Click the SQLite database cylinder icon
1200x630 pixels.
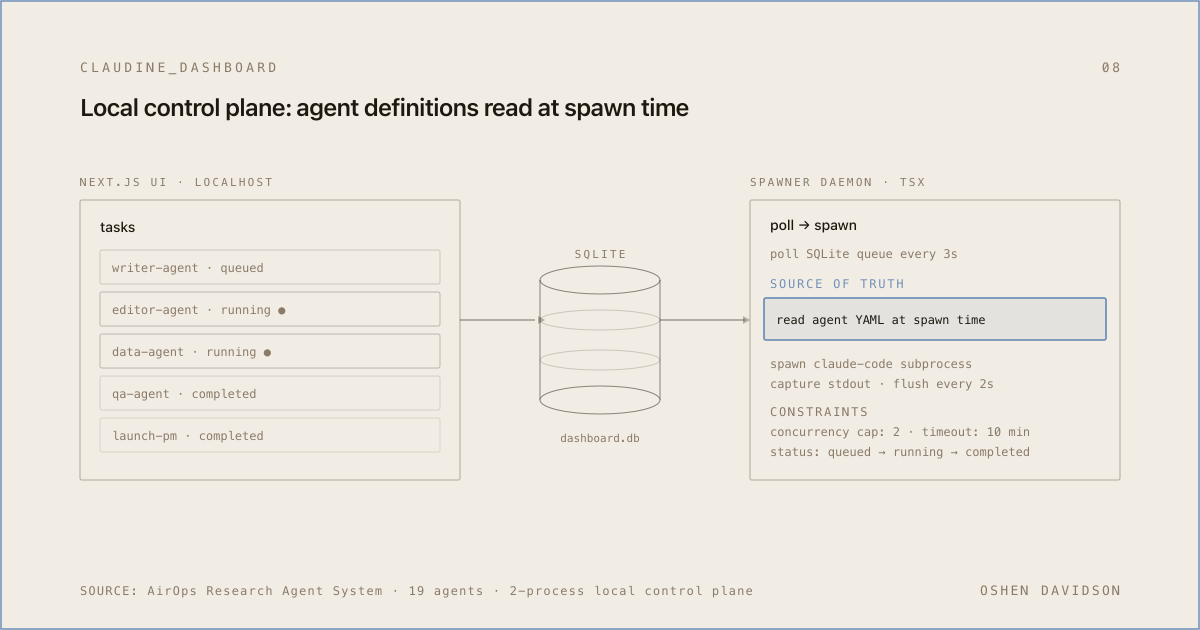pyautogui.click(x=600, y=340)
